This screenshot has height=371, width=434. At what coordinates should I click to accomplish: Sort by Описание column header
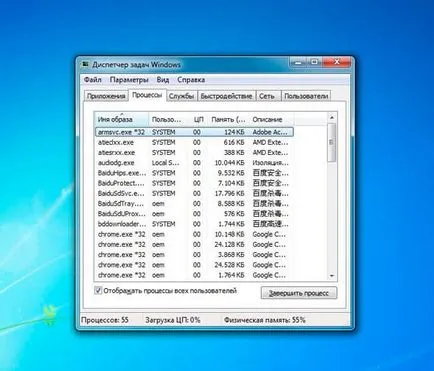pos(271,119)
